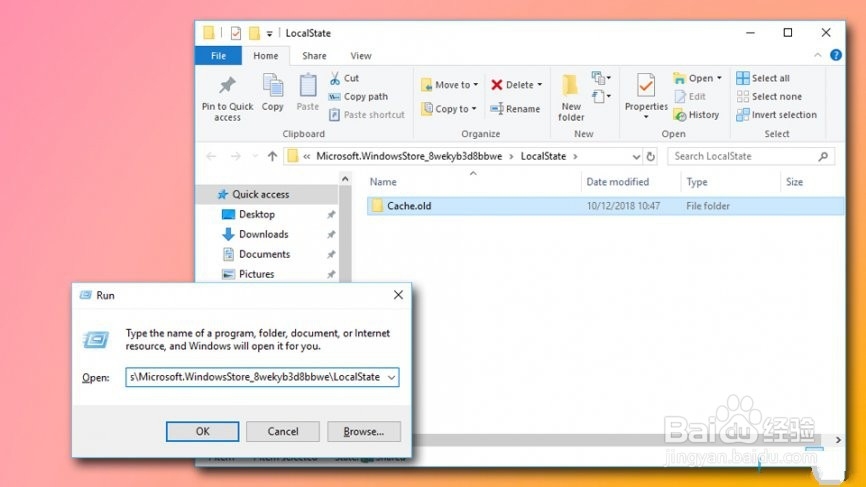Click Microsoft.WindowsStore_8wekyb3d8bbwe in address bar
Image resolution: width=866 pixels, height=487 pixels.
tap(409, 156)
